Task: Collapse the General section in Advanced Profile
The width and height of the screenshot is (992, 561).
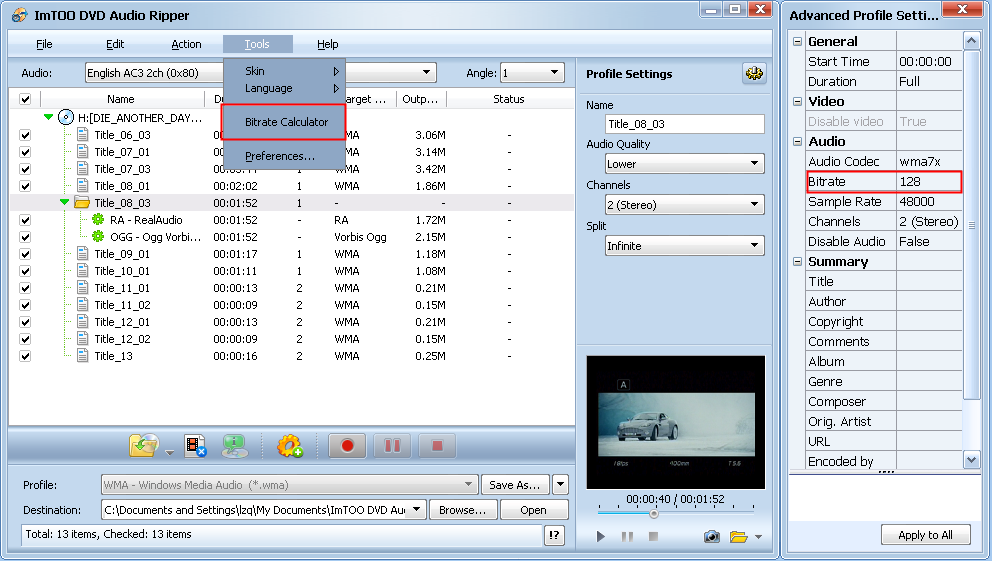Action: tap(797, 41)
